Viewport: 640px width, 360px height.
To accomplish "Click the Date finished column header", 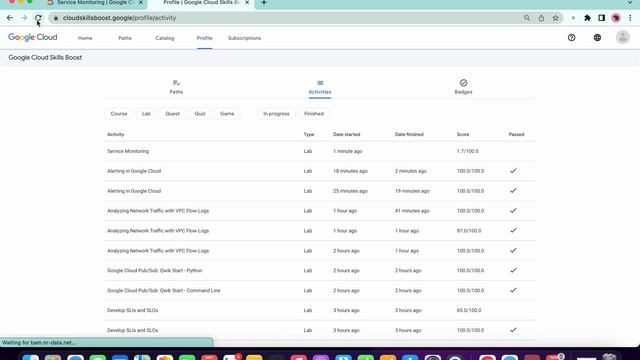I will click(x=409, y=134).
